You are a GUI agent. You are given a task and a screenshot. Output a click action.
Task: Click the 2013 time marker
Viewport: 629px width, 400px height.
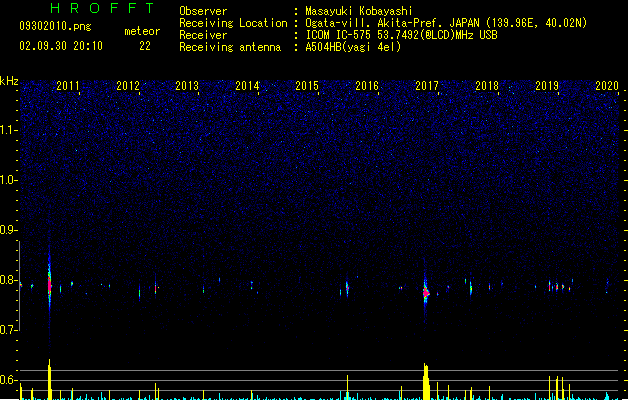point(187,86)
